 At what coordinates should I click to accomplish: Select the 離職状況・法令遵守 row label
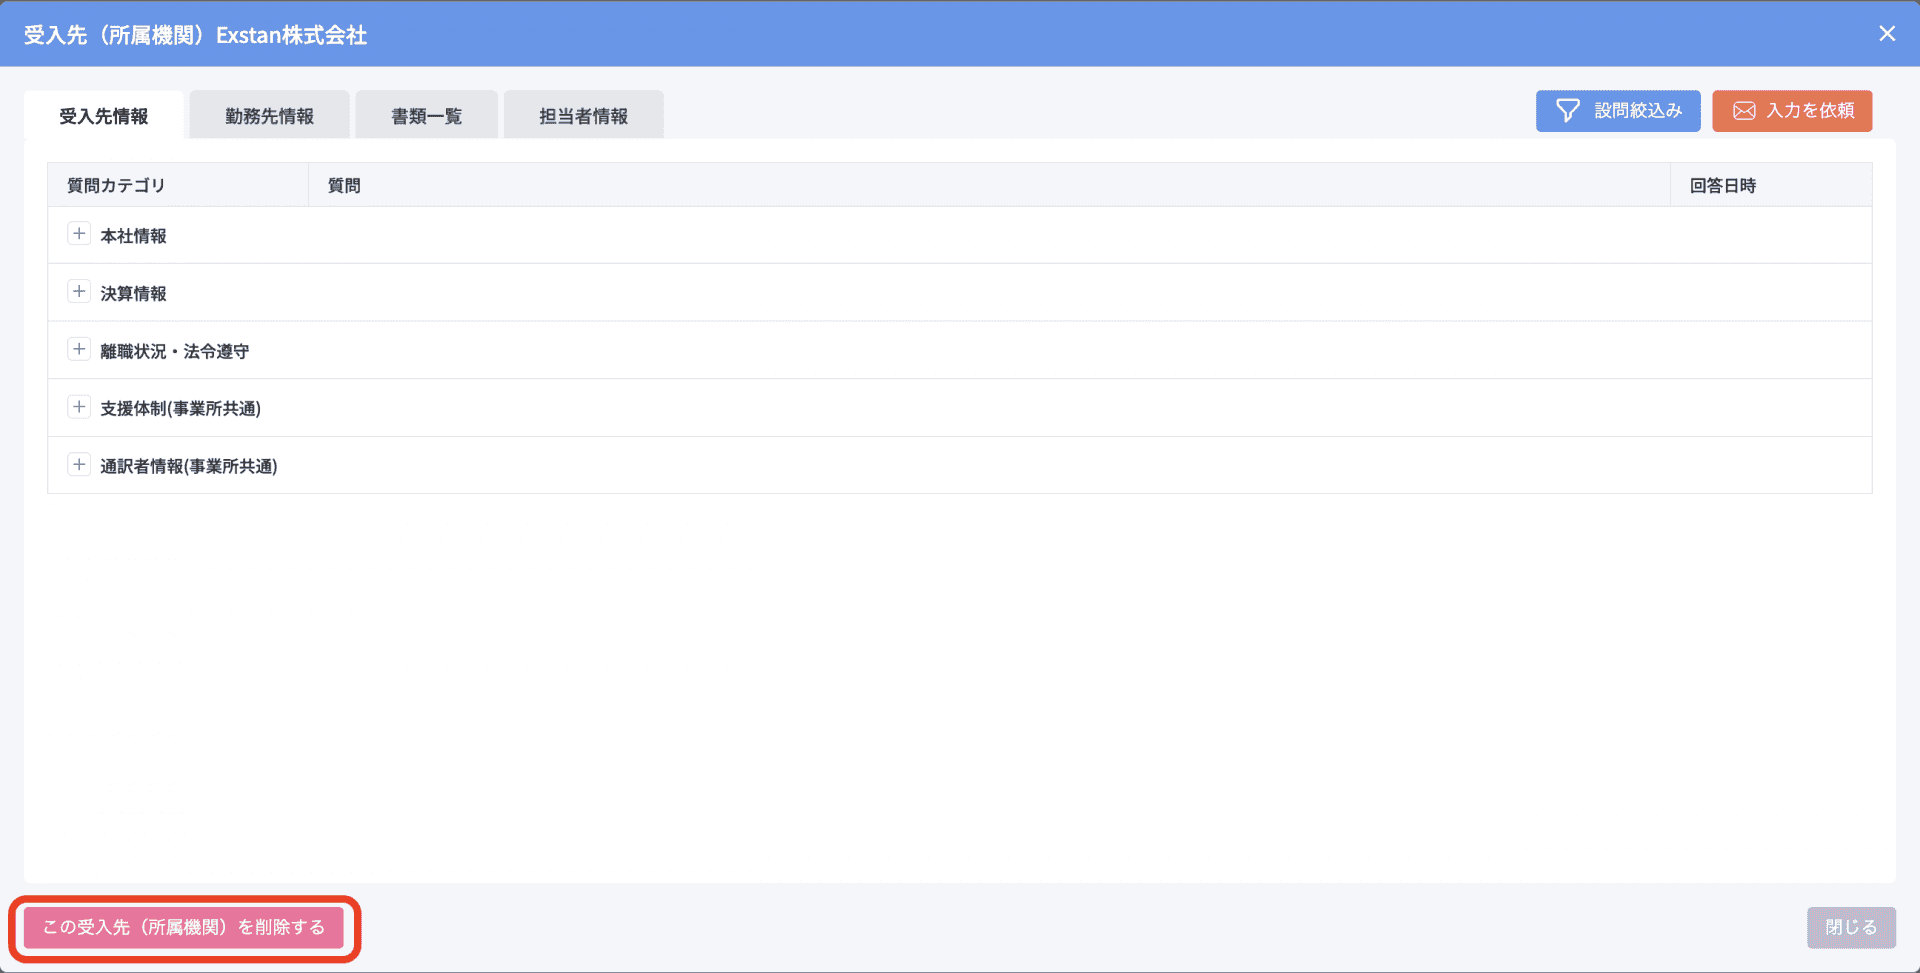tap(174, 351)
